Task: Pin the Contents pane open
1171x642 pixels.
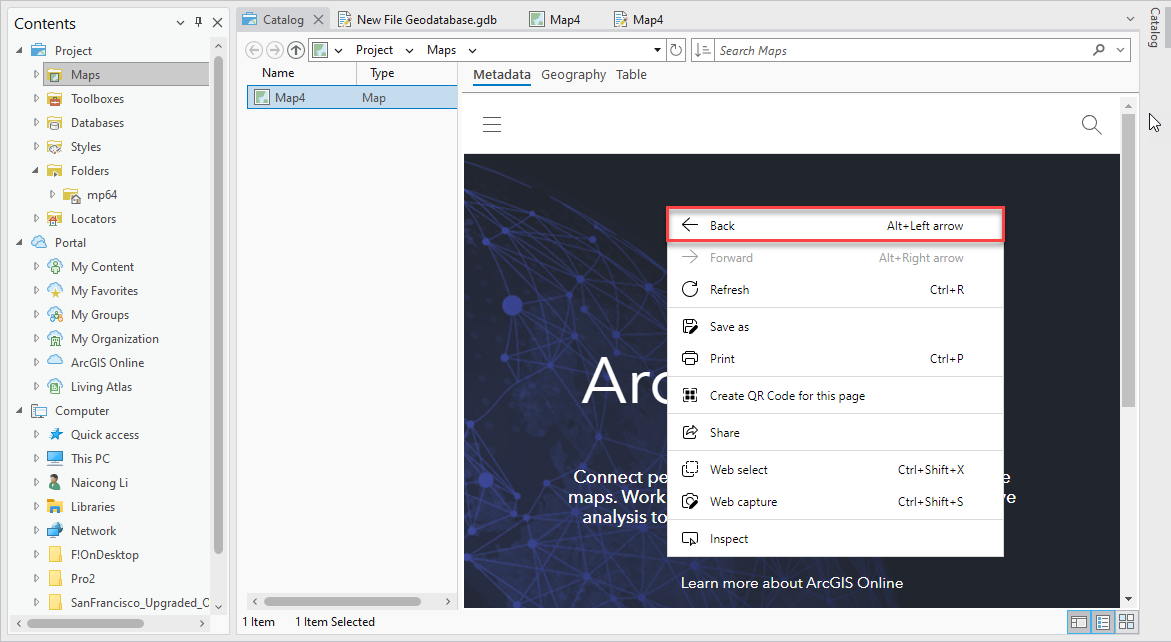Action: coord(198,21)
